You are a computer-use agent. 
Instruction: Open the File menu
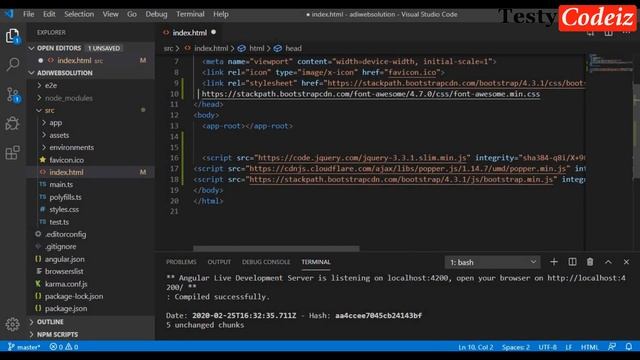[x=29, y=14]
